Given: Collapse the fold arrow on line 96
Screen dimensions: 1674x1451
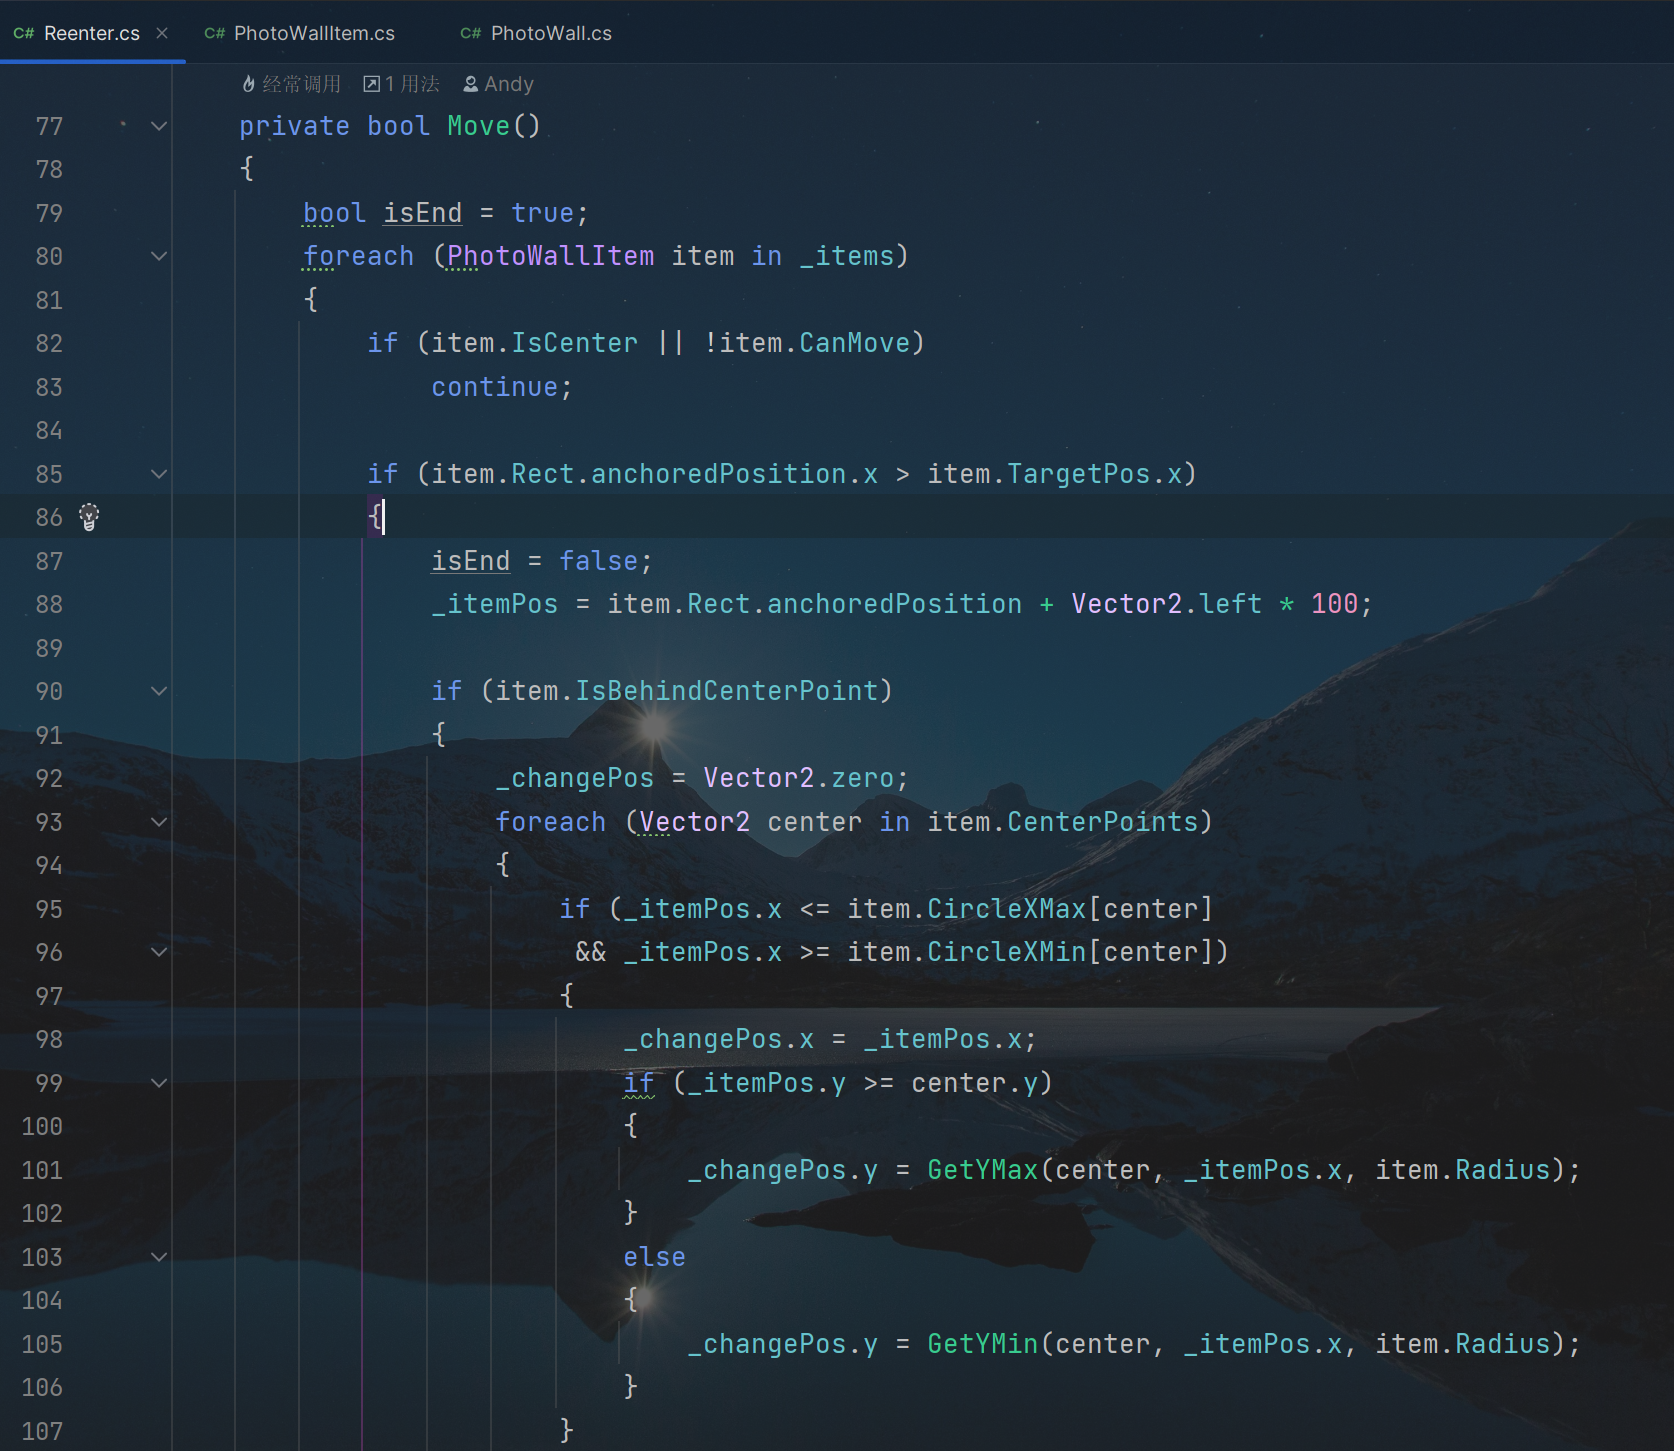Looking at the screenshot, I should coord(159,952).
